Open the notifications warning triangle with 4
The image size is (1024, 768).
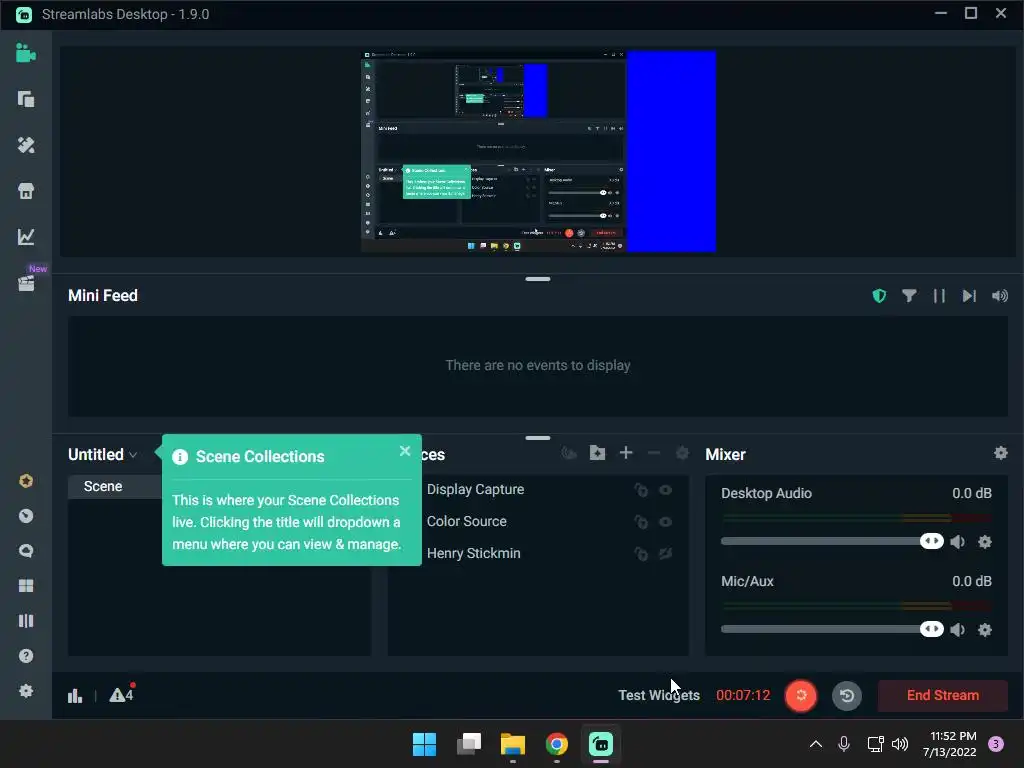[122, 694]
